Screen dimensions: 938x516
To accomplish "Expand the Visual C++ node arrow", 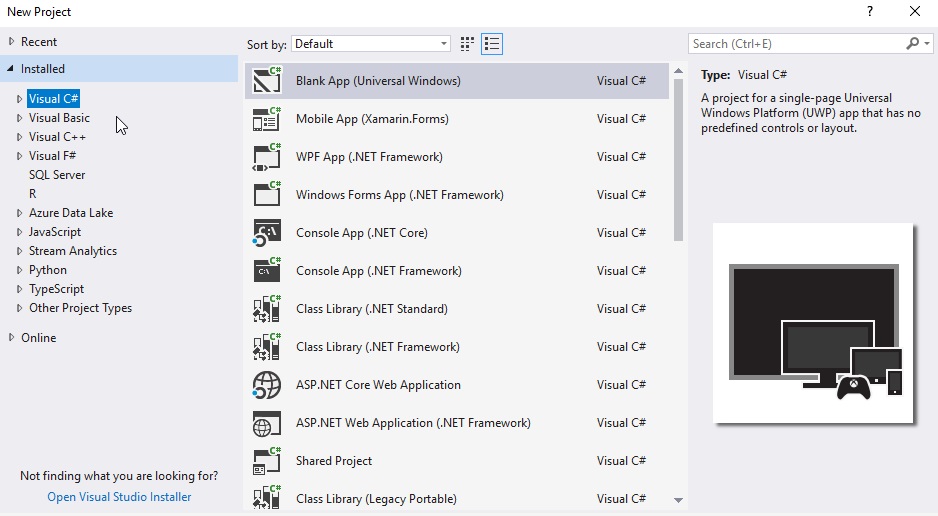I will click(19, 137).
